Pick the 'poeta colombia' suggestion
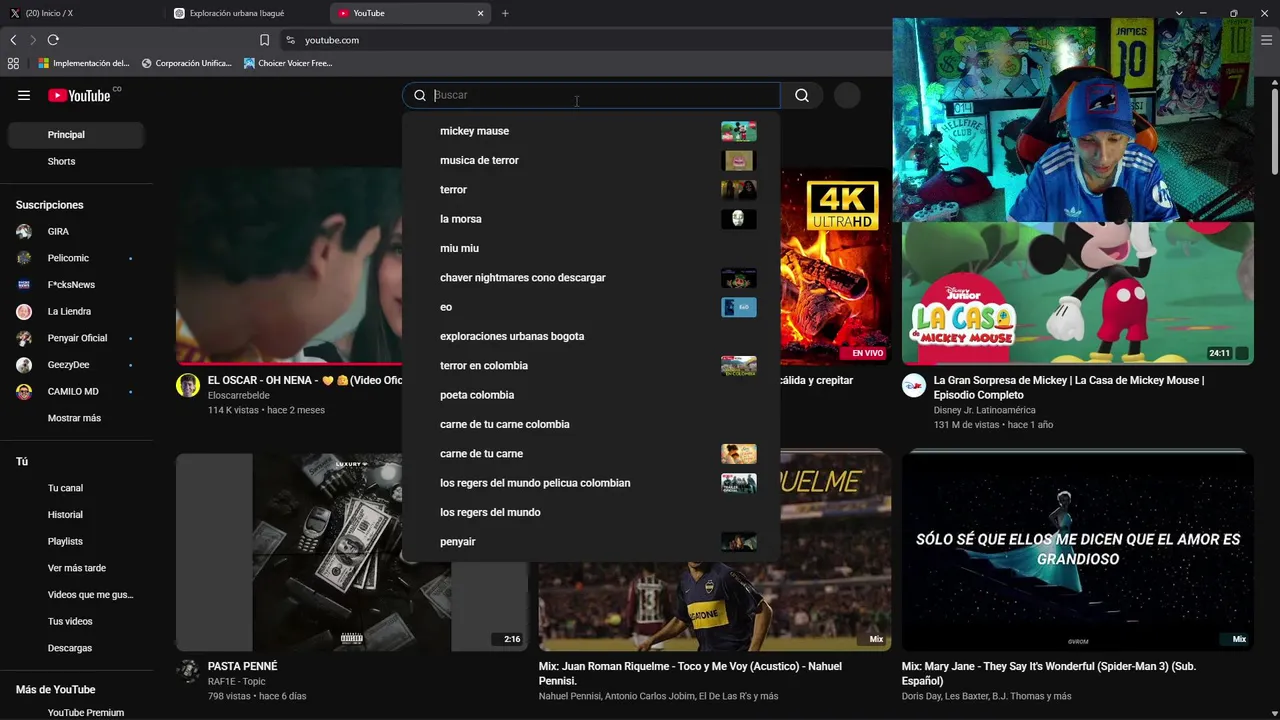The height and width of the screenshot is (720, 1280). [x=591, y=395]
